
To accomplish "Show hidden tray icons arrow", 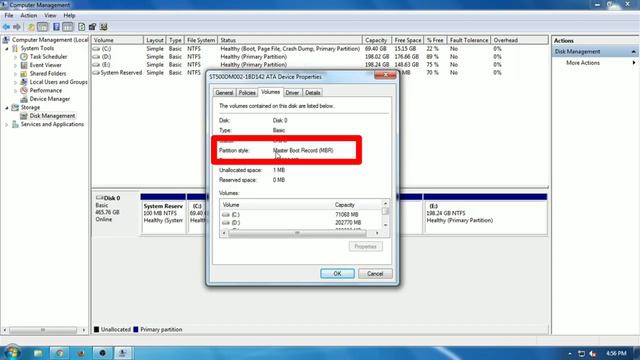I will click(570, 353).
